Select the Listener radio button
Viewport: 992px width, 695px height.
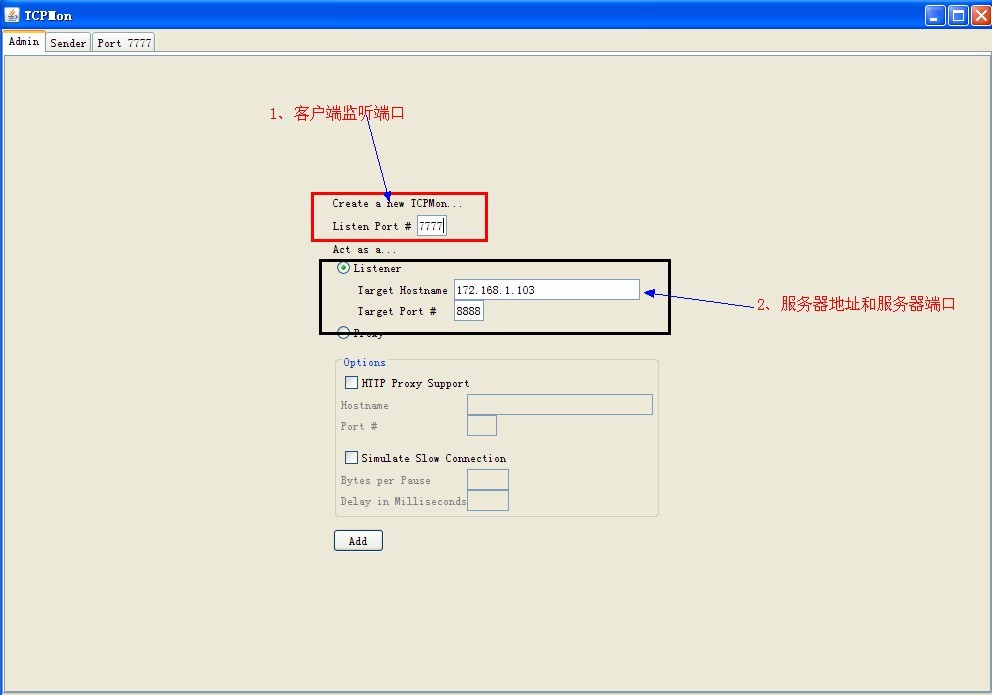343,268
